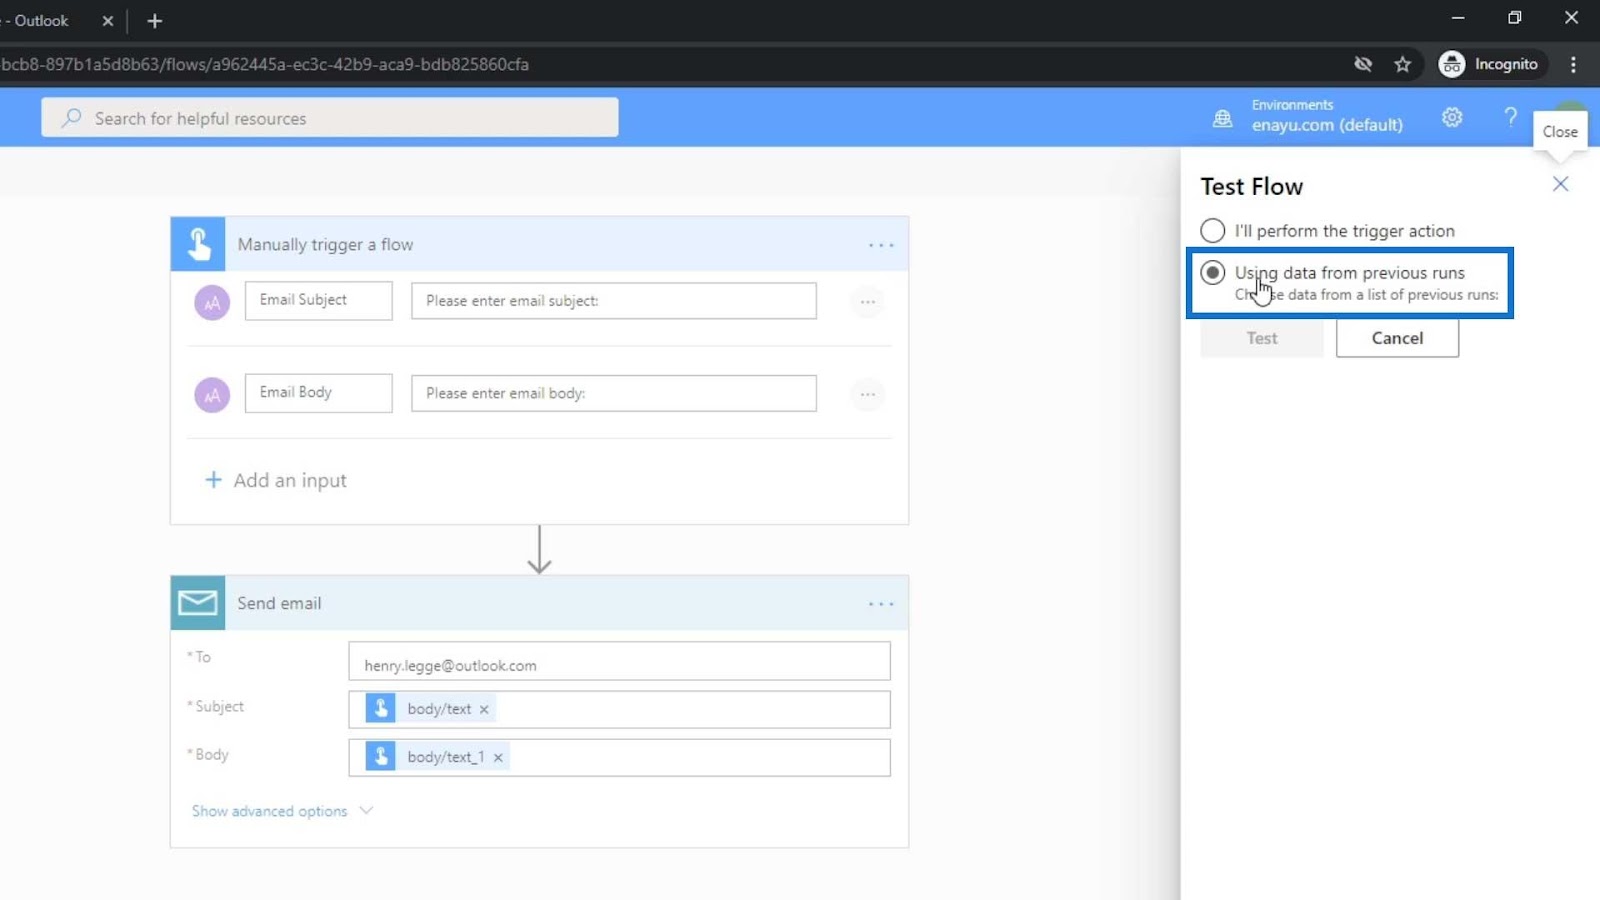This screenshot has height=900, width=1600.
Task: Open the Email Subject input options menu
Action: pyautogui.click(x=867, y=301)
